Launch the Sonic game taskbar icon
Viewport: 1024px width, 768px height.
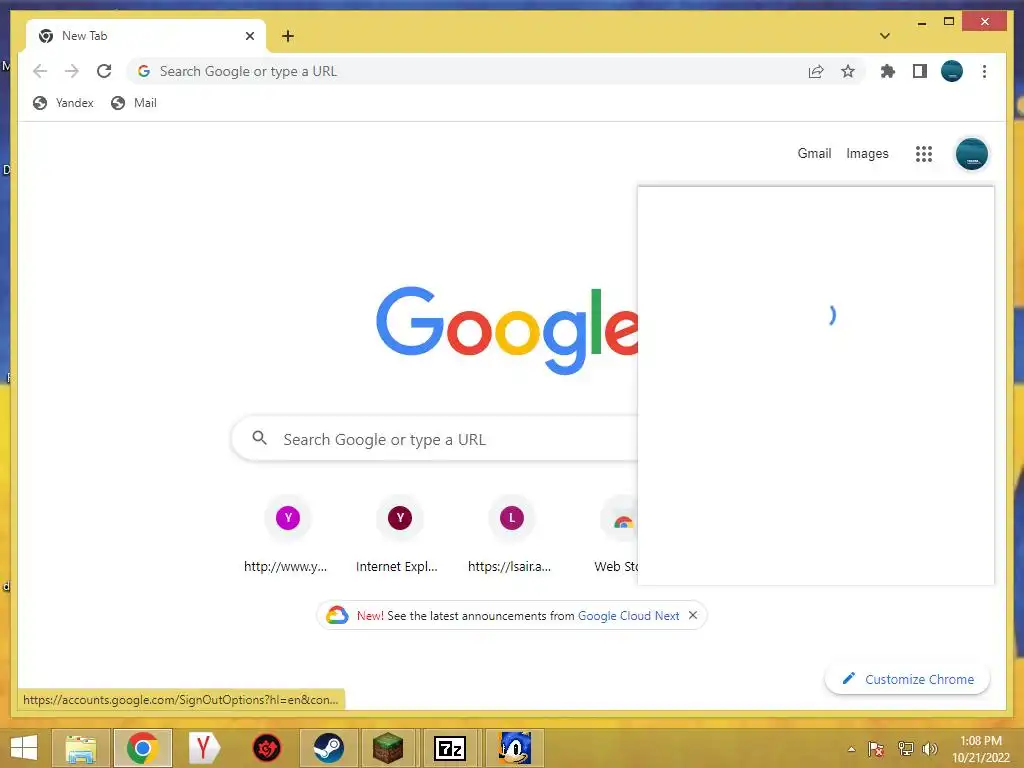pos(514,748)
